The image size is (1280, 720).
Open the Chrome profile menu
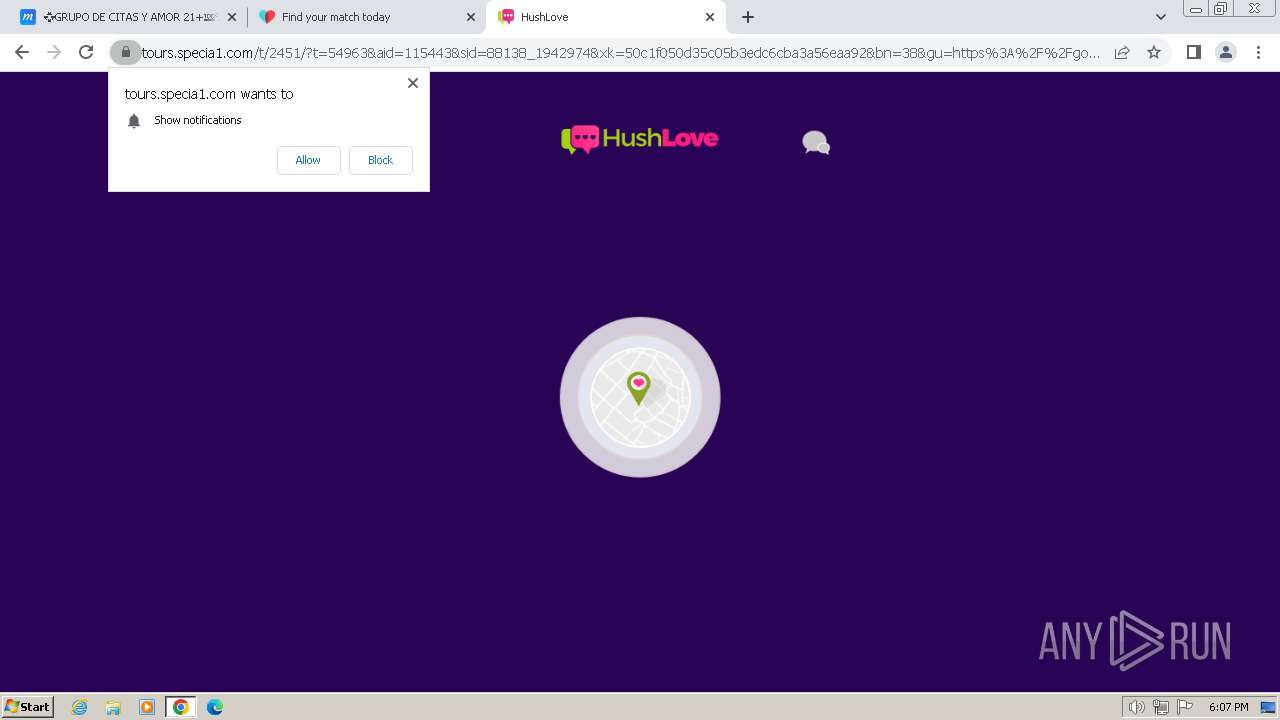[1225, 52]
